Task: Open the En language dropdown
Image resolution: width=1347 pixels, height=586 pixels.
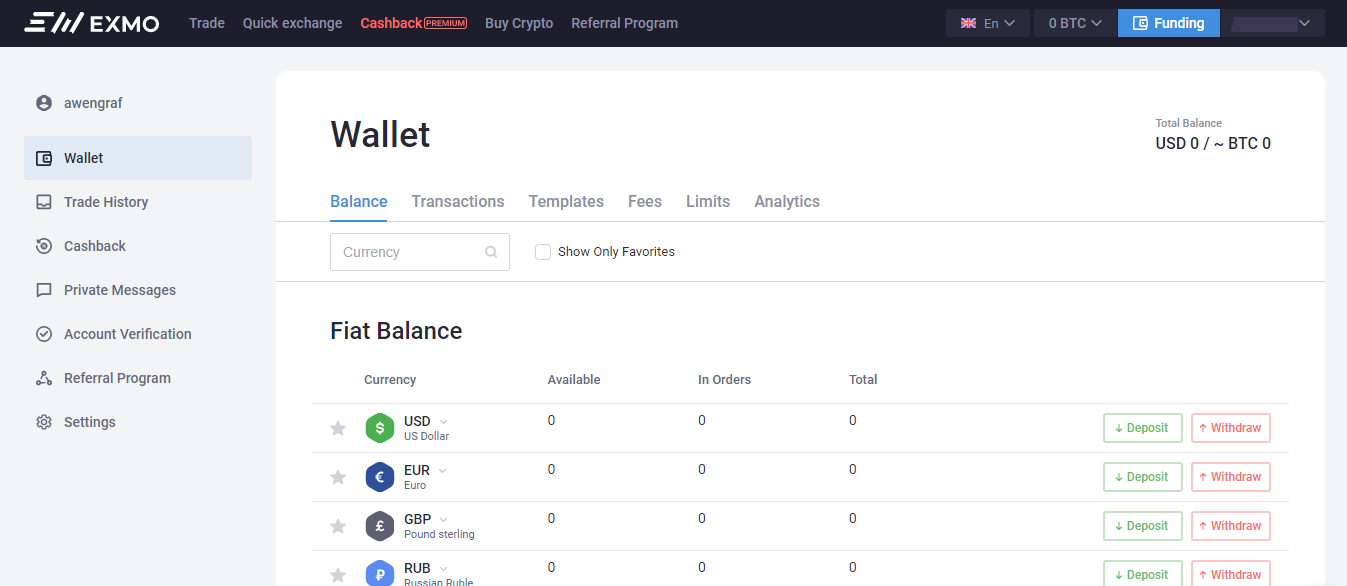Action: 987,23
